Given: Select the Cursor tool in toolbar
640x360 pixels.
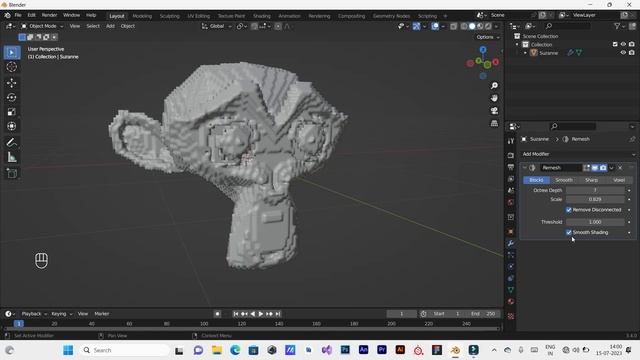Looking at the screenshot, I should 11,67.
